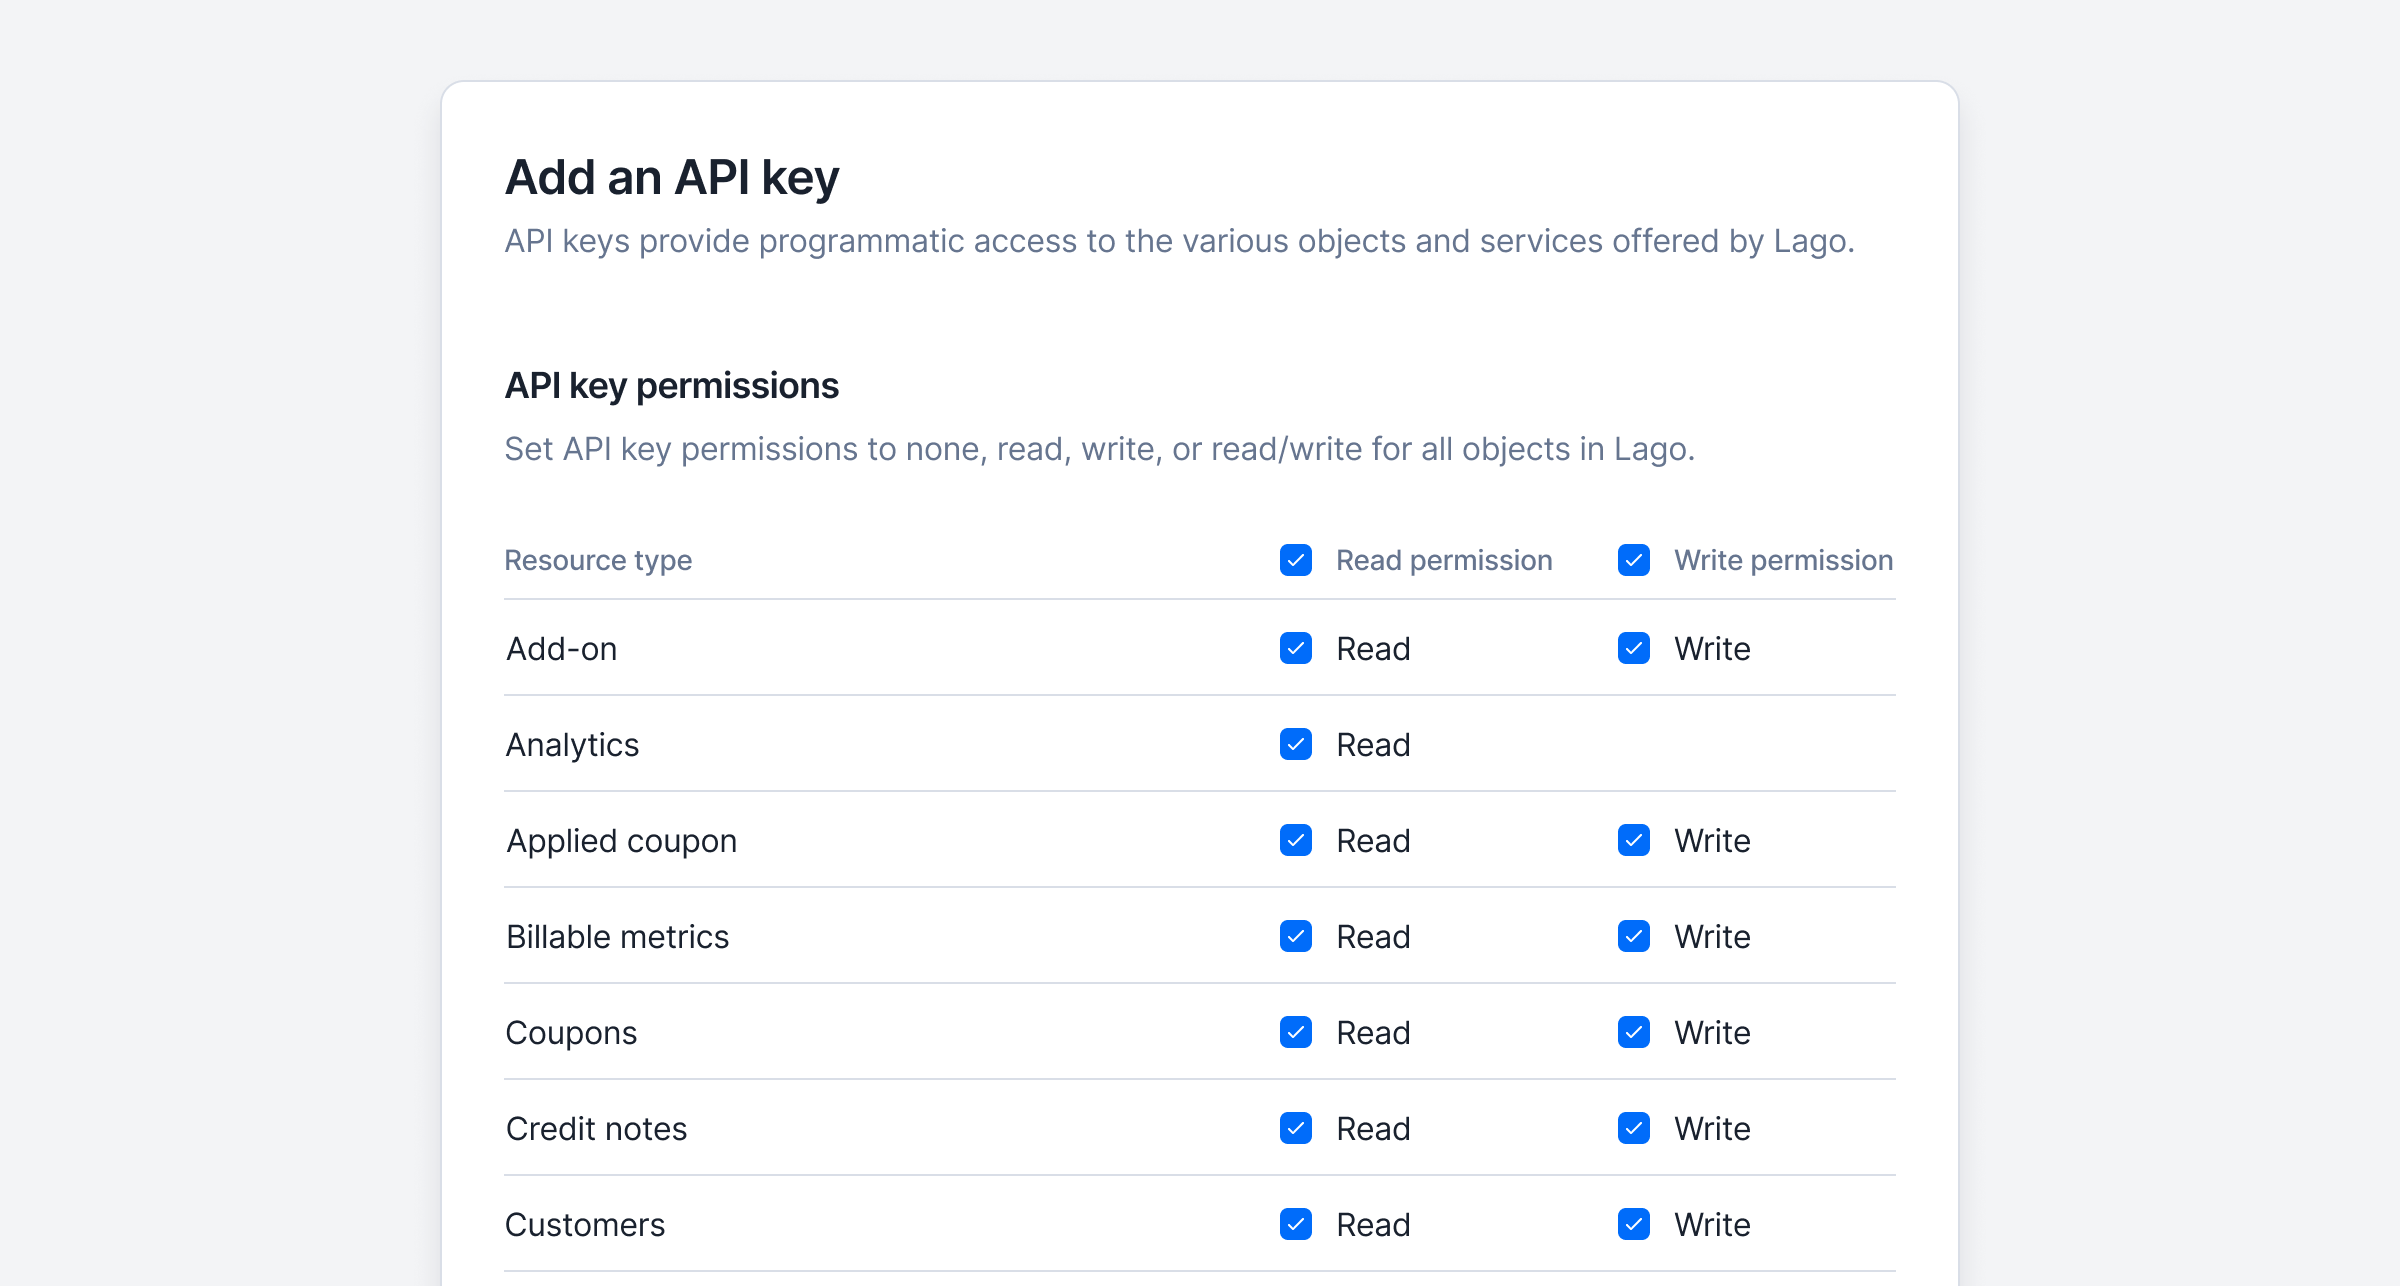Uncheck Write for Coupons
The width and height of the screenshot is (2400, 1286).
pyautogui.click(x=1634, y=1032)
